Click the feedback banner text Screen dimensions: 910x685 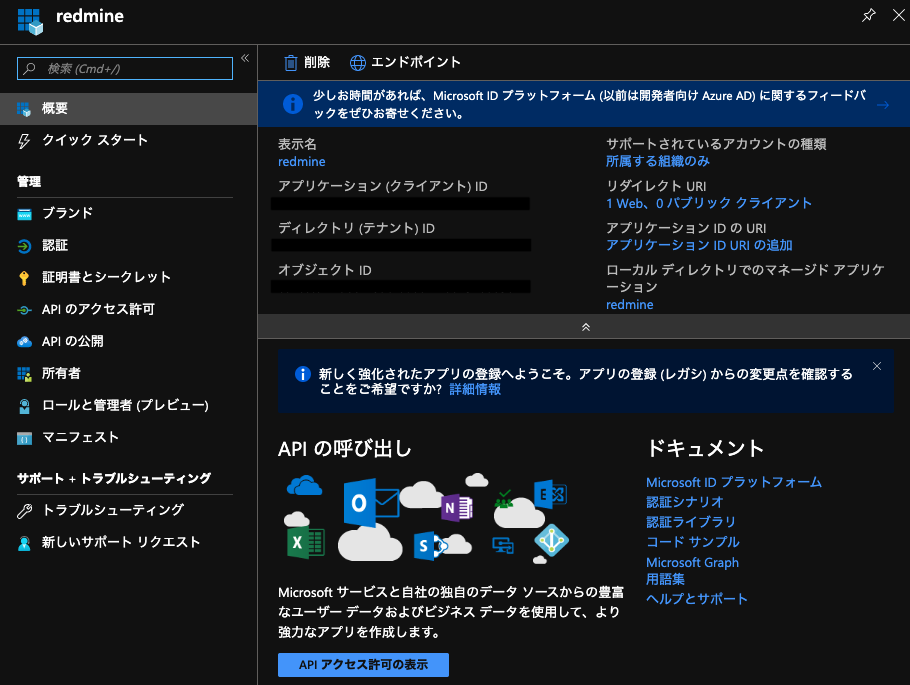[x=590, y=104]
